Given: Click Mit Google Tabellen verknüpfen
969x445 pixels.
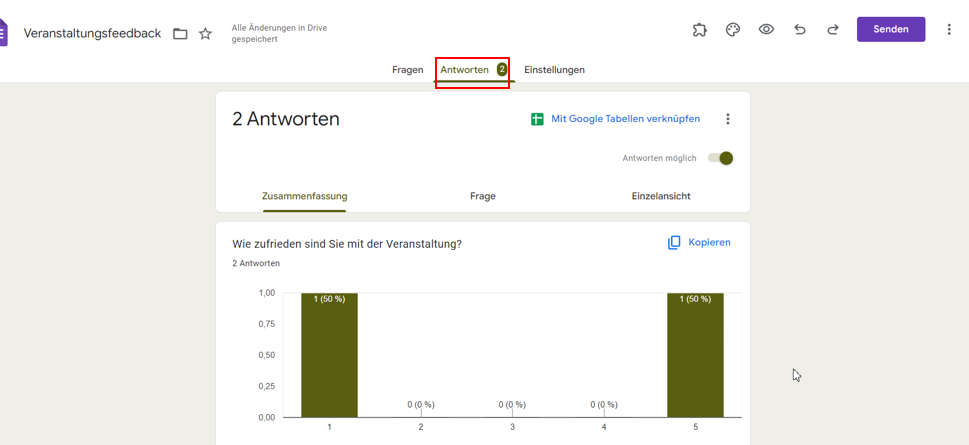Looking at the screenshot, I should [625, 119].
